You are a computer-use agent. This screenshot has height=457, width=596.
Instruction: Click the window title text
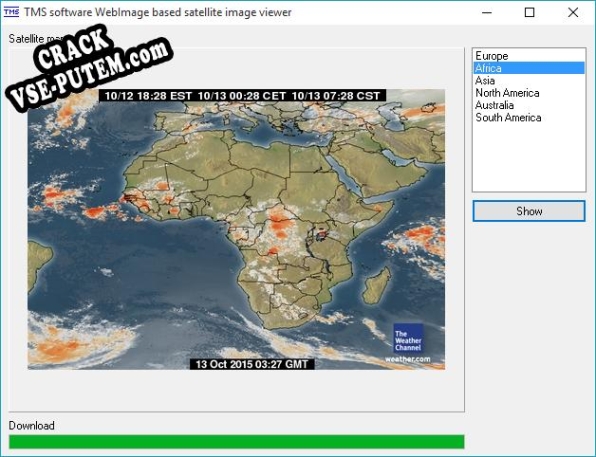pos(158,12)
